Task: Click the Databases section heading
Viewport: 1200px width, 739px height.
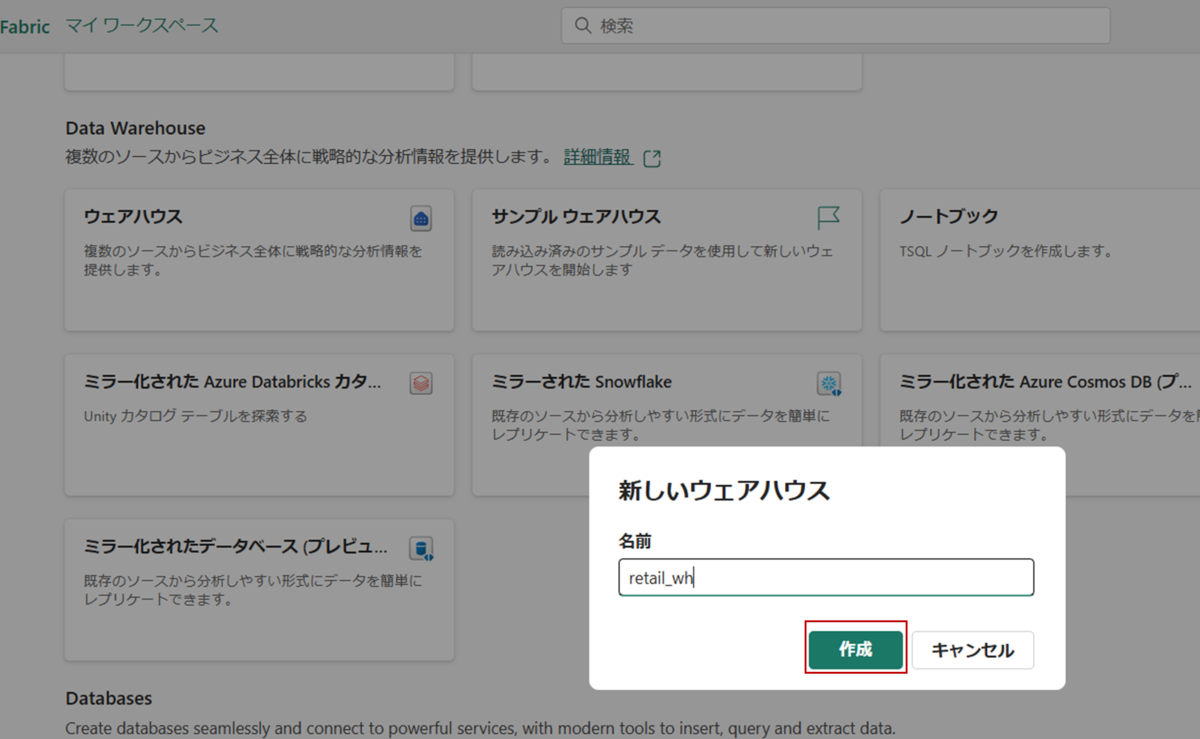Action: tap(109, 698)
